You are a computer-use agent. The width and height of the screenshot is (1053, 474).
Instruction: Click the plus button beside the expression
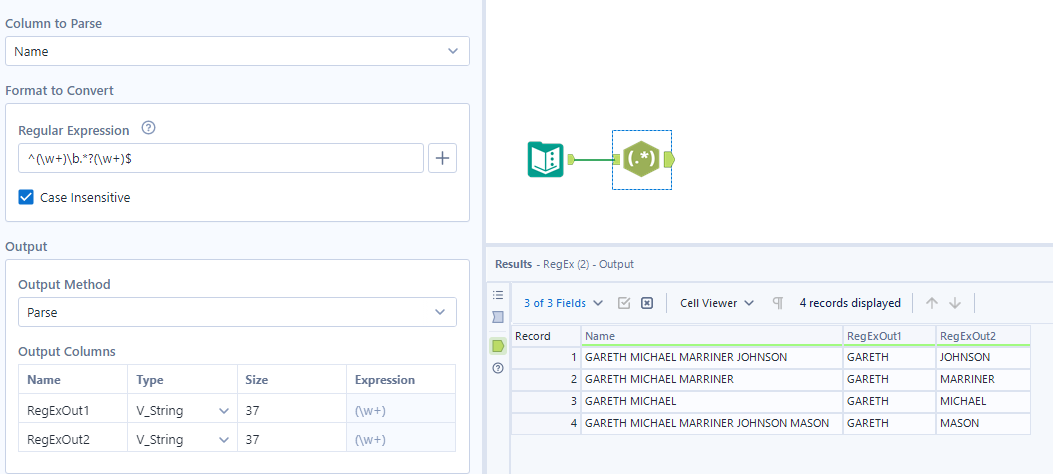pos(442,158)
